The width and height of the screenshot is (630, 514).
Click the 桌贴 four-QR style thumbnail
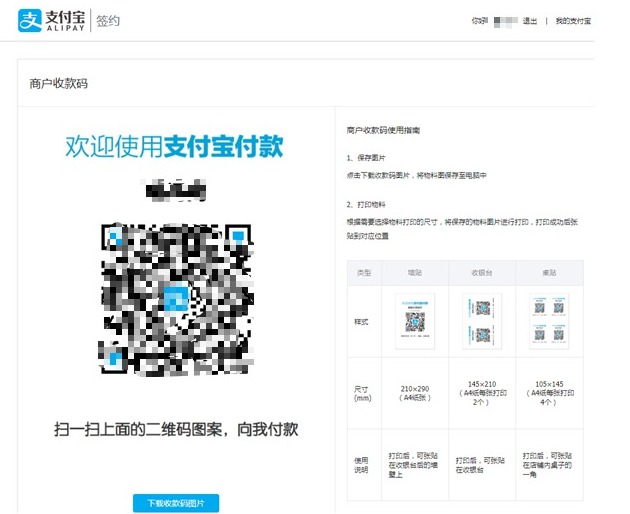point(549,321)
